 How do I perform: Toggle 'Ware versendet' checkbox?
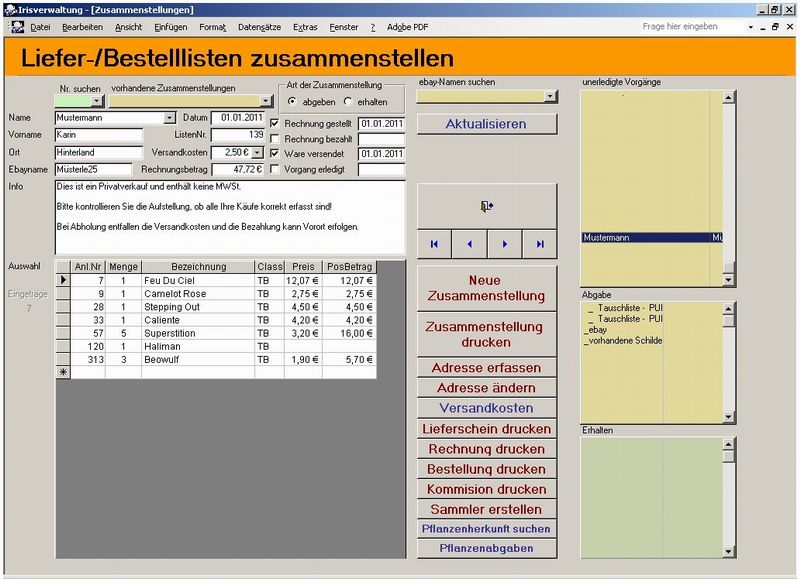coord(274,154)
